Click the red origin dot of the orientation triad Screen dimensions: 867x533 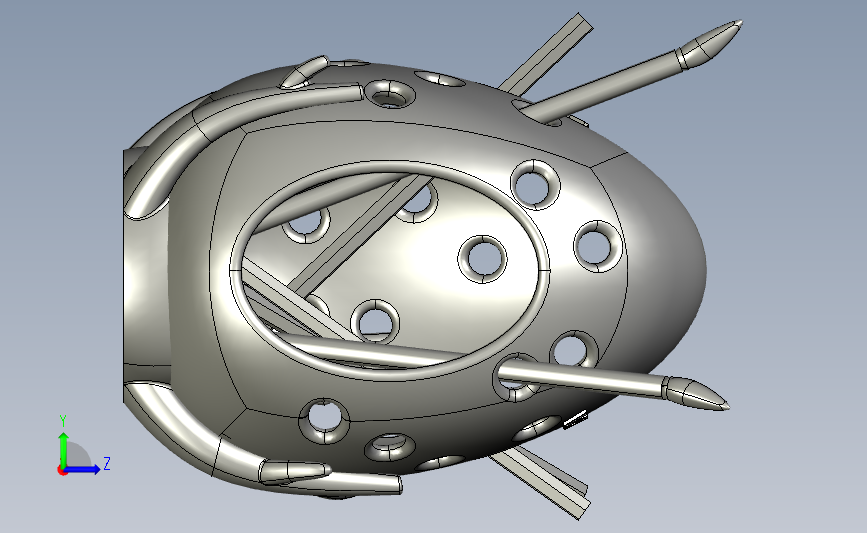(62, 471)
